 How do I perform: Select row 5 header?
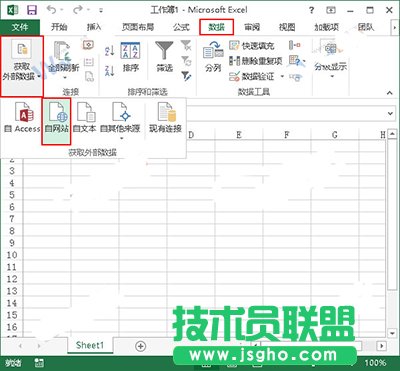(x=12, y=195)
